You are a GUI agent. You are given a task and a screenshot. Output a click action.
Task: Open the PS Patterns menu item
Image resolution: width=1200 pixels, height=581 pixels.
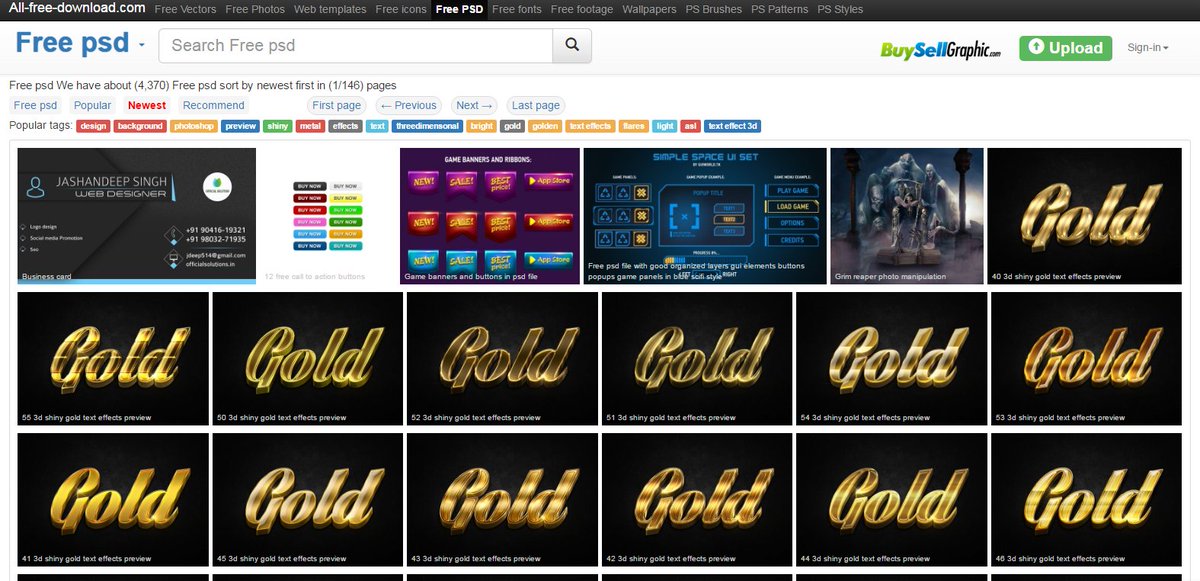(x=779, y=10)
